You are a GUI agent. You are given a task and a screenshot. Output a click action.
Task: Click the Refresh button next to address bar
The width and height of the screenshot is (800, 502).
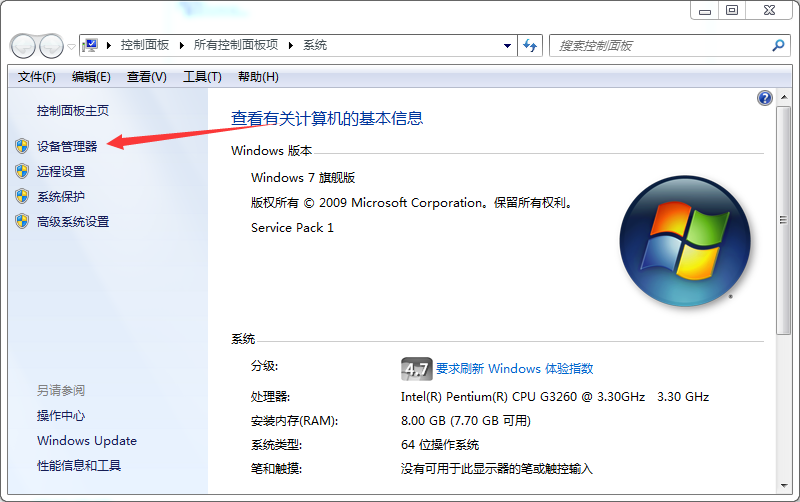pos(530,46)
